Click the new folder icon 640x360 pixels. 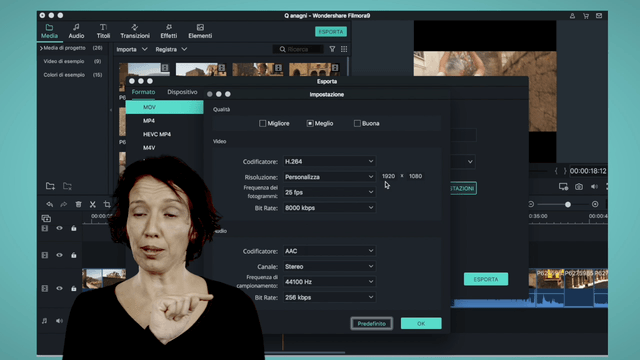pos(50,186)
